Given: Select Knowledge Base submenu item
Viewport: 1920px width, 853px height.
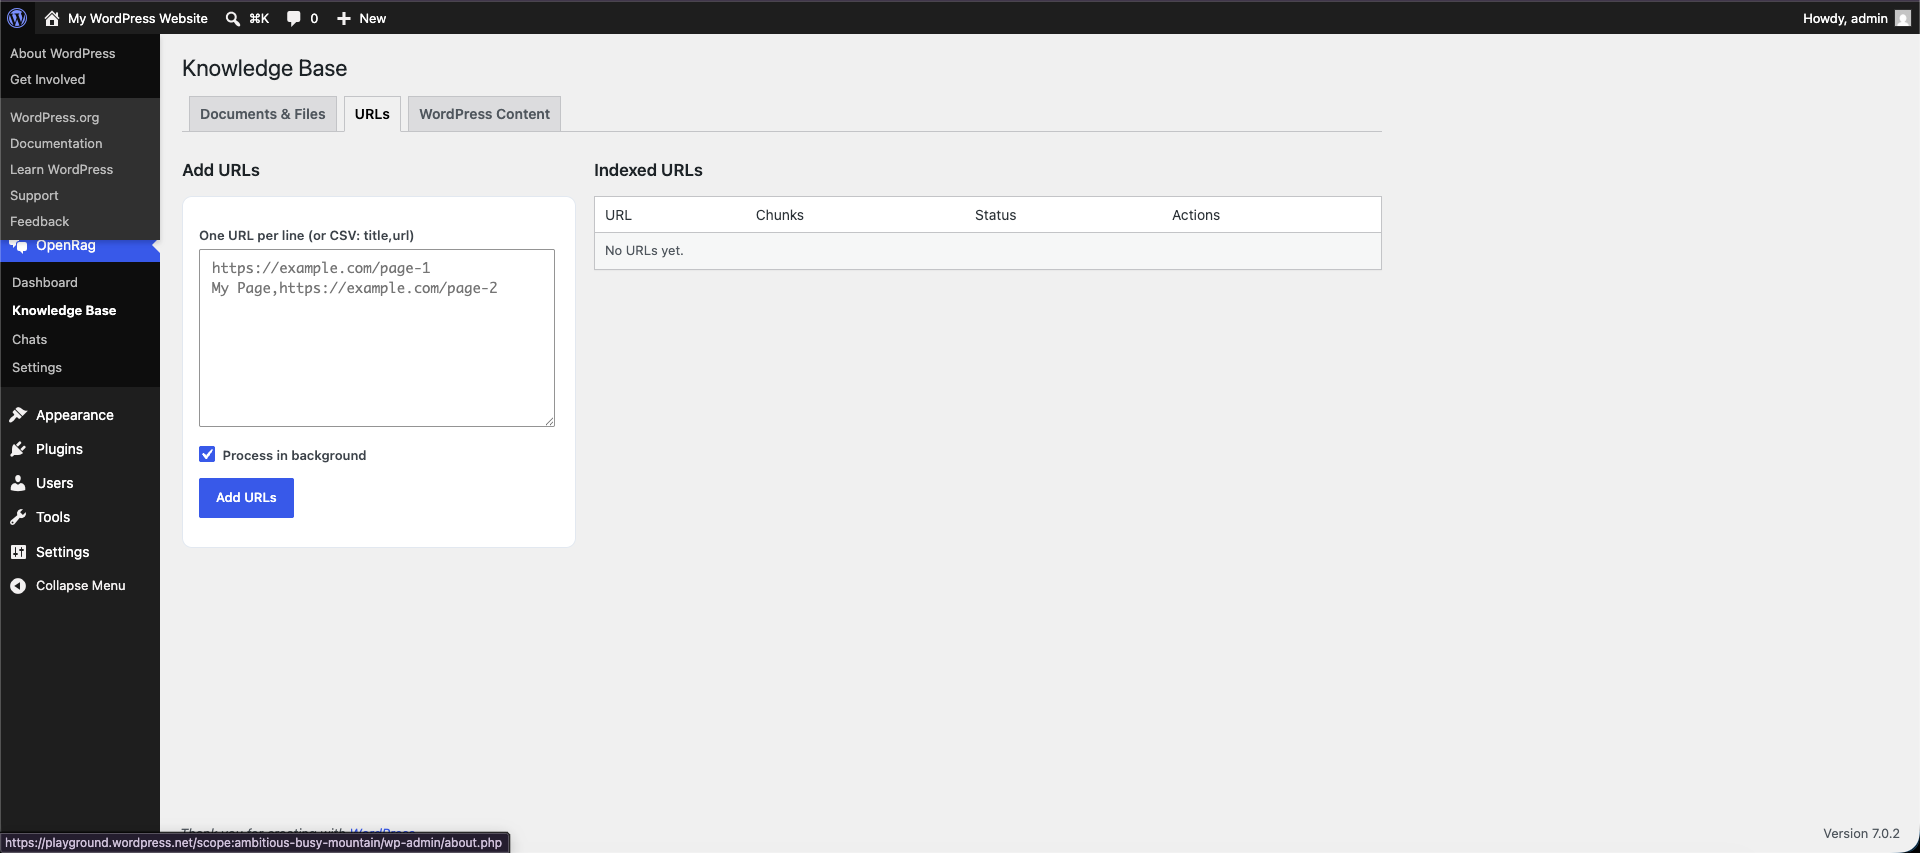Looking at the screenshot, I should coord(64,310).
